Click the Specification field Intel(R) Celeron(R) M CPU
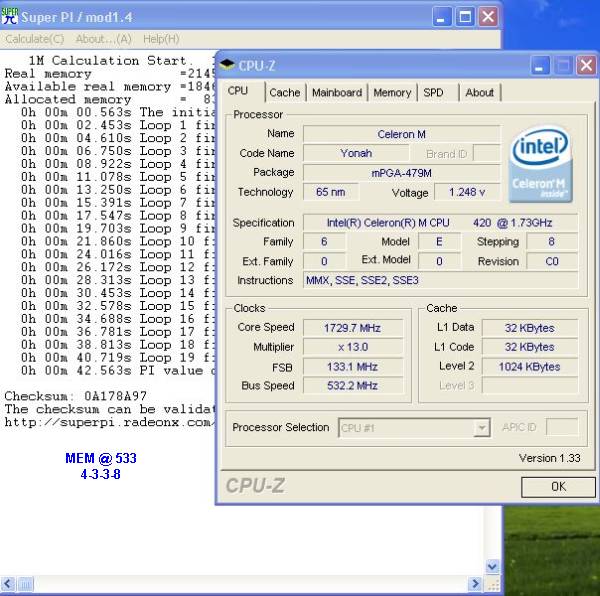Image resolution: width=600 pixels, height=596 pixels. pos(440,223)
